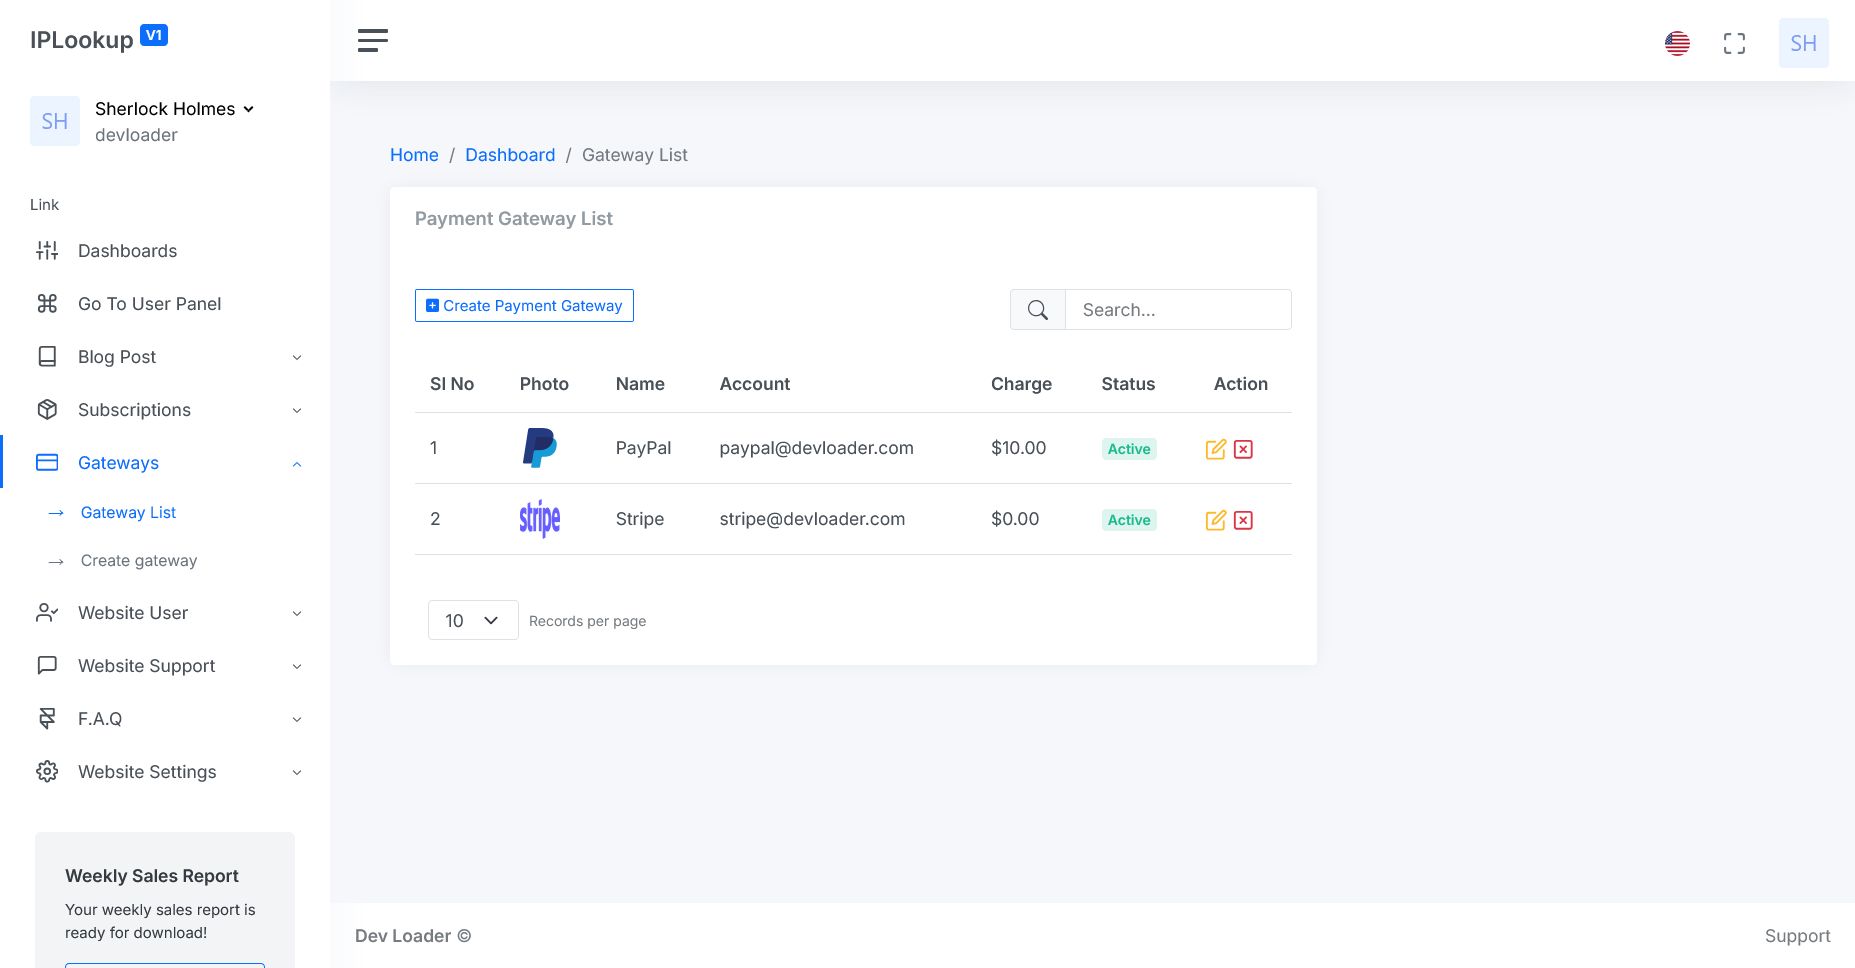Click the search magnifier icon

tap(1038, 310)
